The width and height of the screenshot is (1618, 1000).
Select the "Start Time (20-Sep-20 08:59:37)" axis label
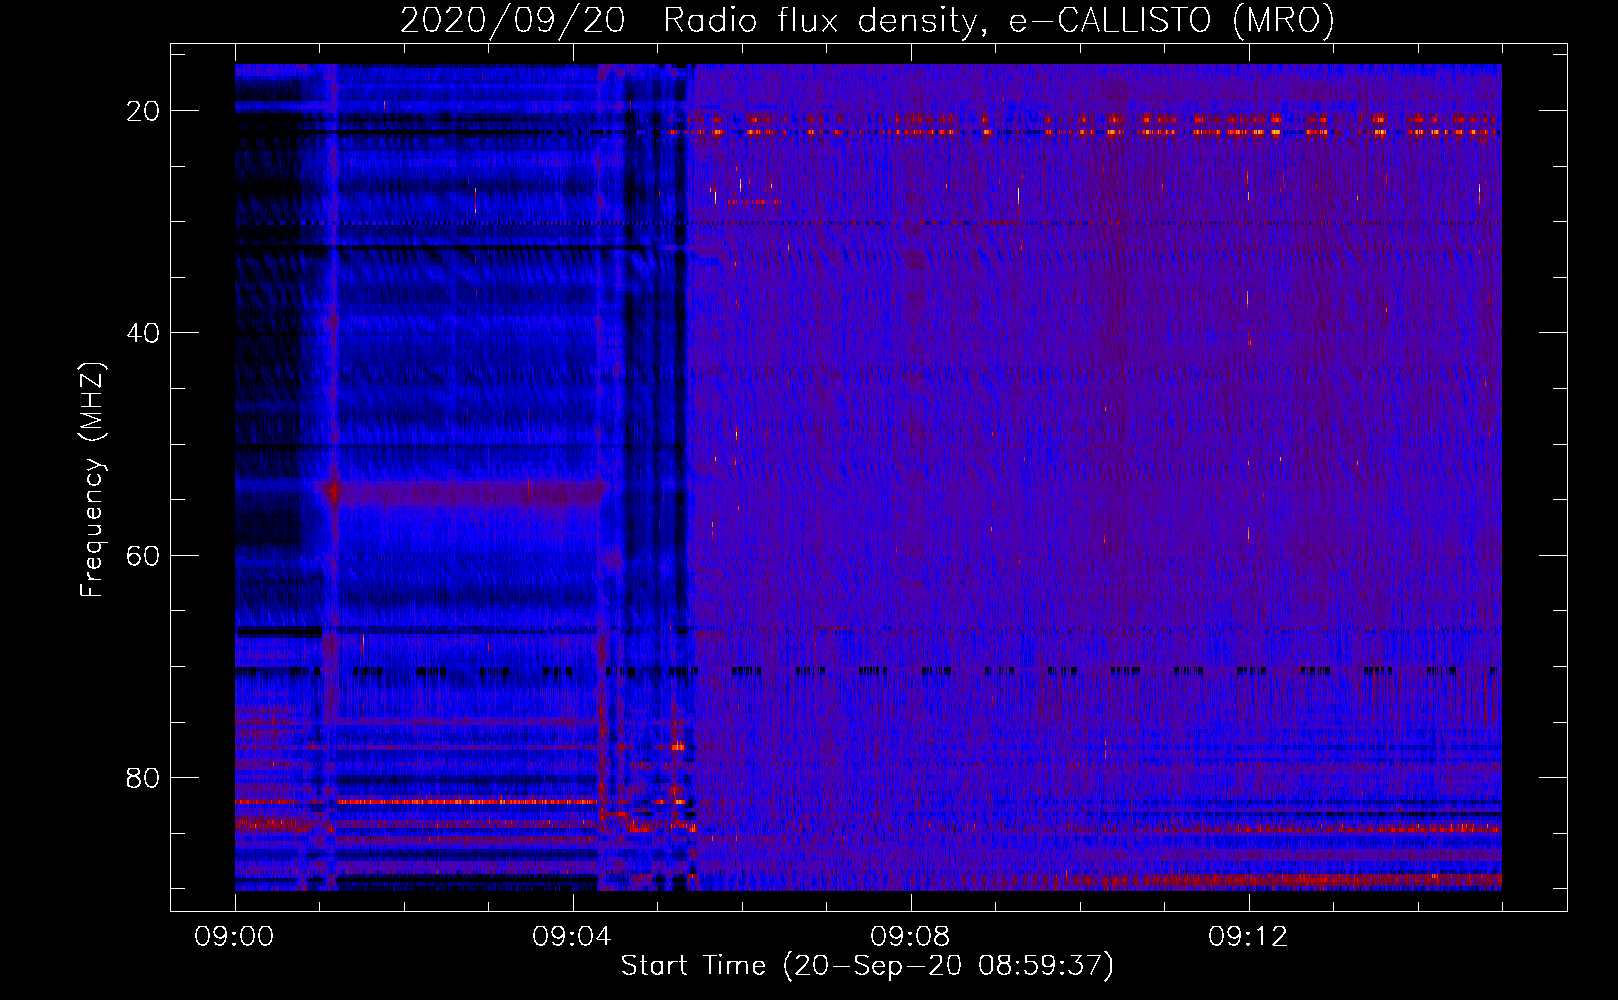867,965
